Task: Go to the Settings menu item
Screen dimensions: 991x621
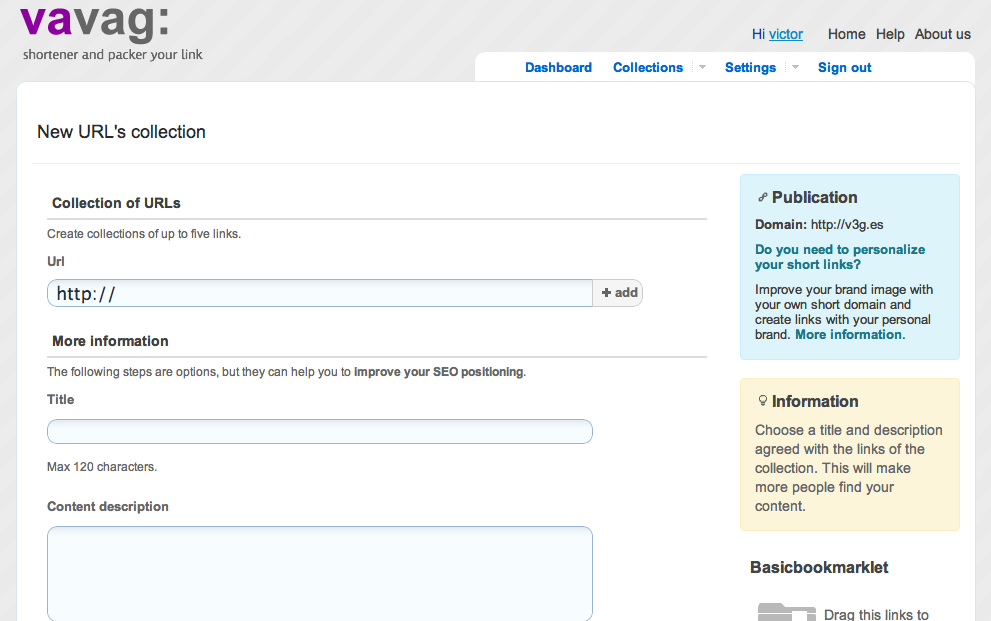Action: [x=750, y=67]
